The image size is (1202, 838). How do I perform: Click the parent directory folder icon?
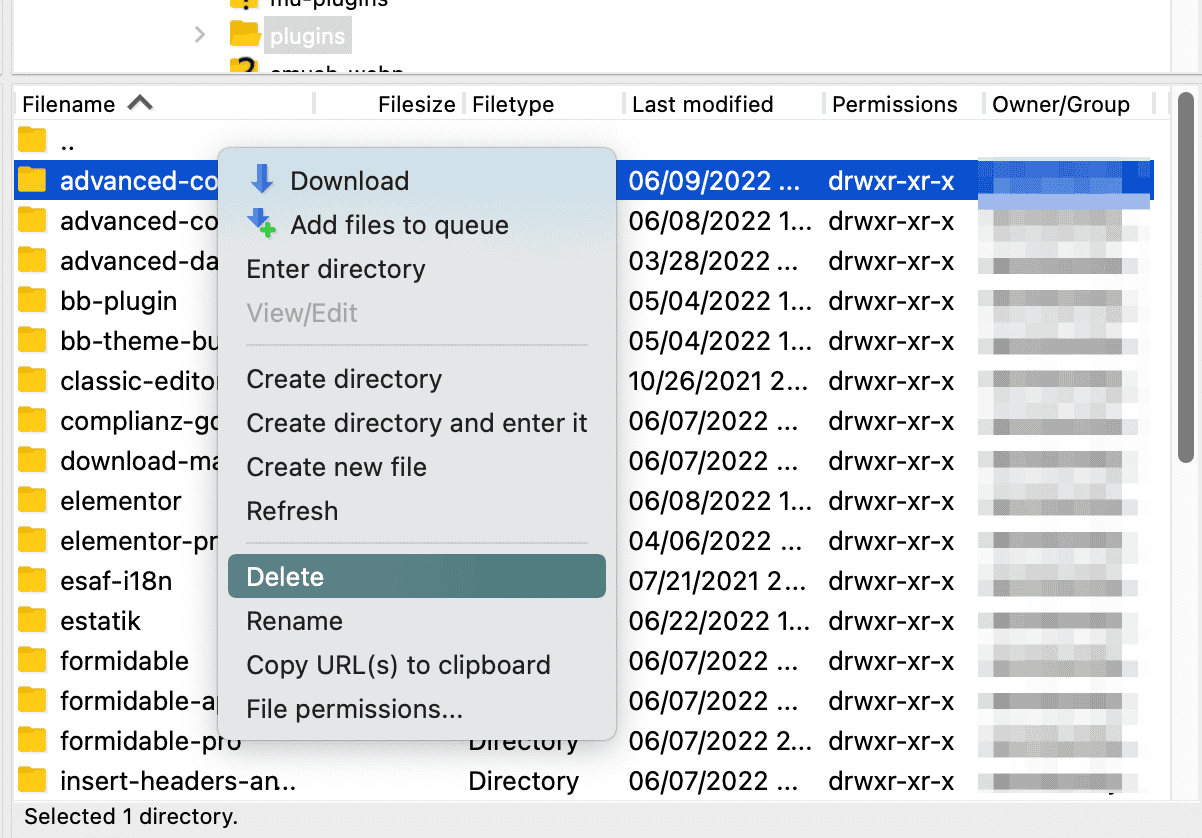[33, 141]
